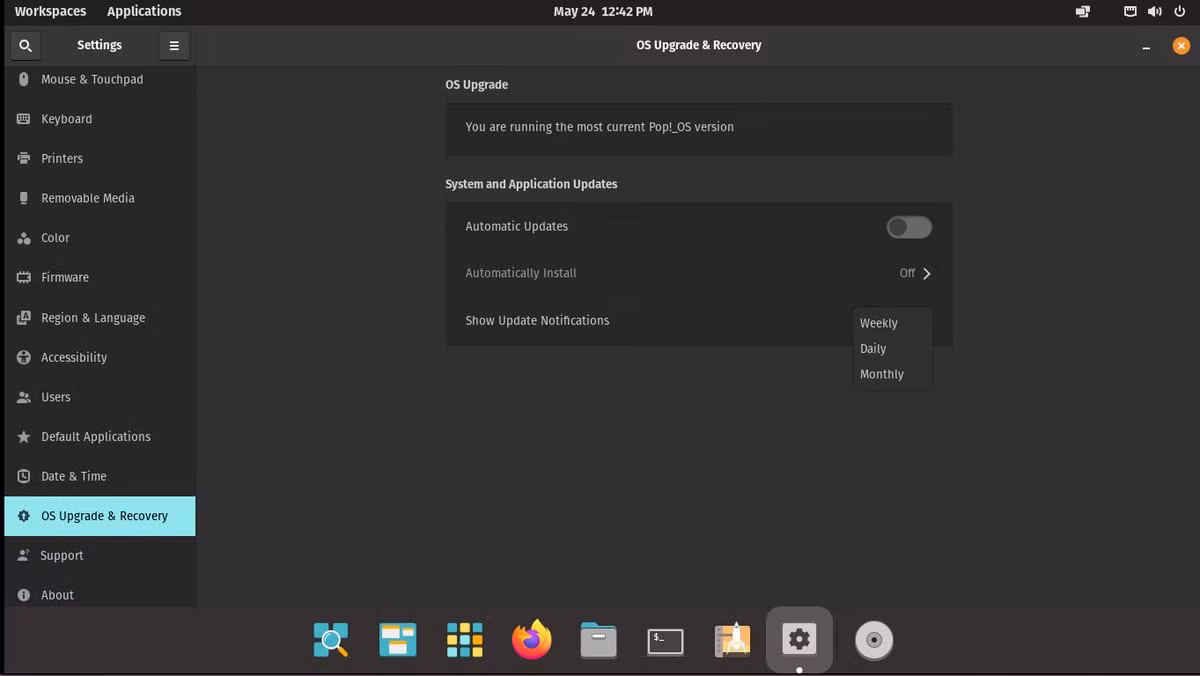1200x676 pixels.
Task: Launch Terminal from the dock
Action: click(x=665, y=640)
